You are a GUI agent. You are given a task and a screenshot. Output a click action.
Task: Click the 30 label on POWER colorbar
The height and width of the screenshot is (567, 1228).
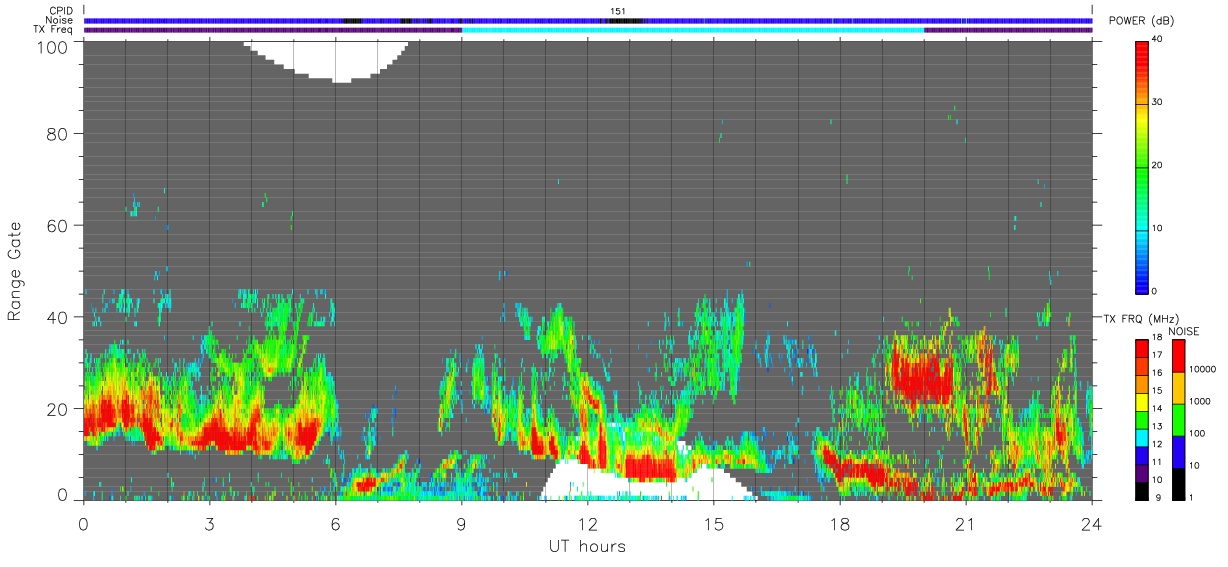point(1157,102)
